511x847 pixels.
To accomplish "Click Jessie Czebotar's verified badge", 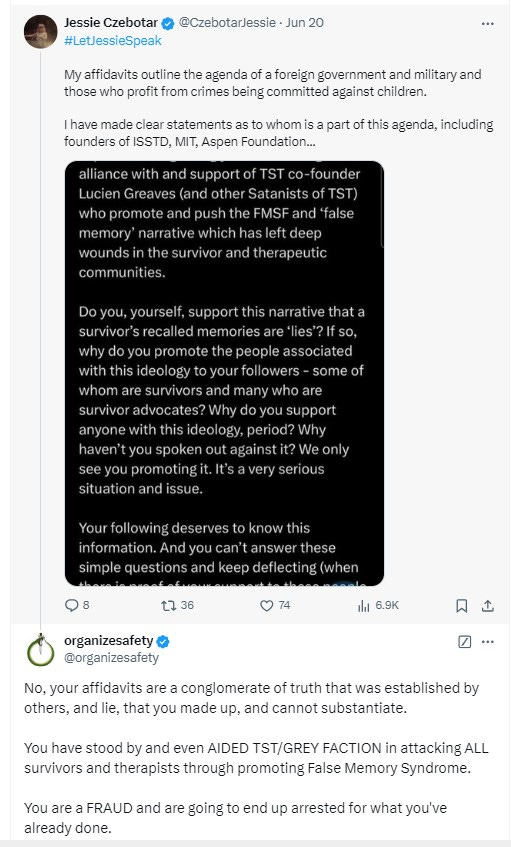I will tap(168, 23).
